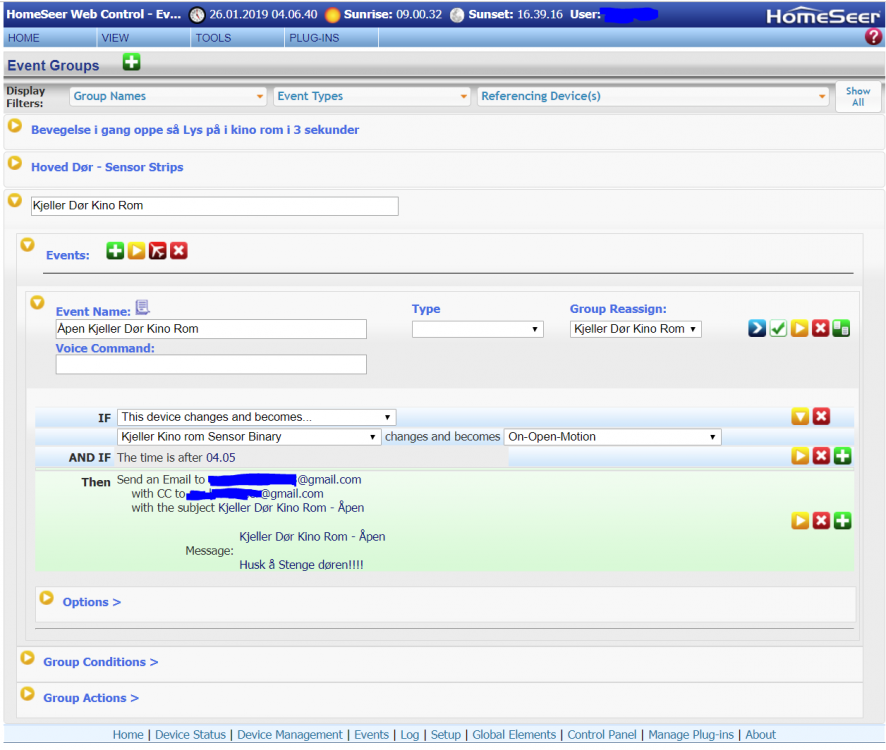Click the Show All button
Screen dimensions: 886x750
pos(858,95)
